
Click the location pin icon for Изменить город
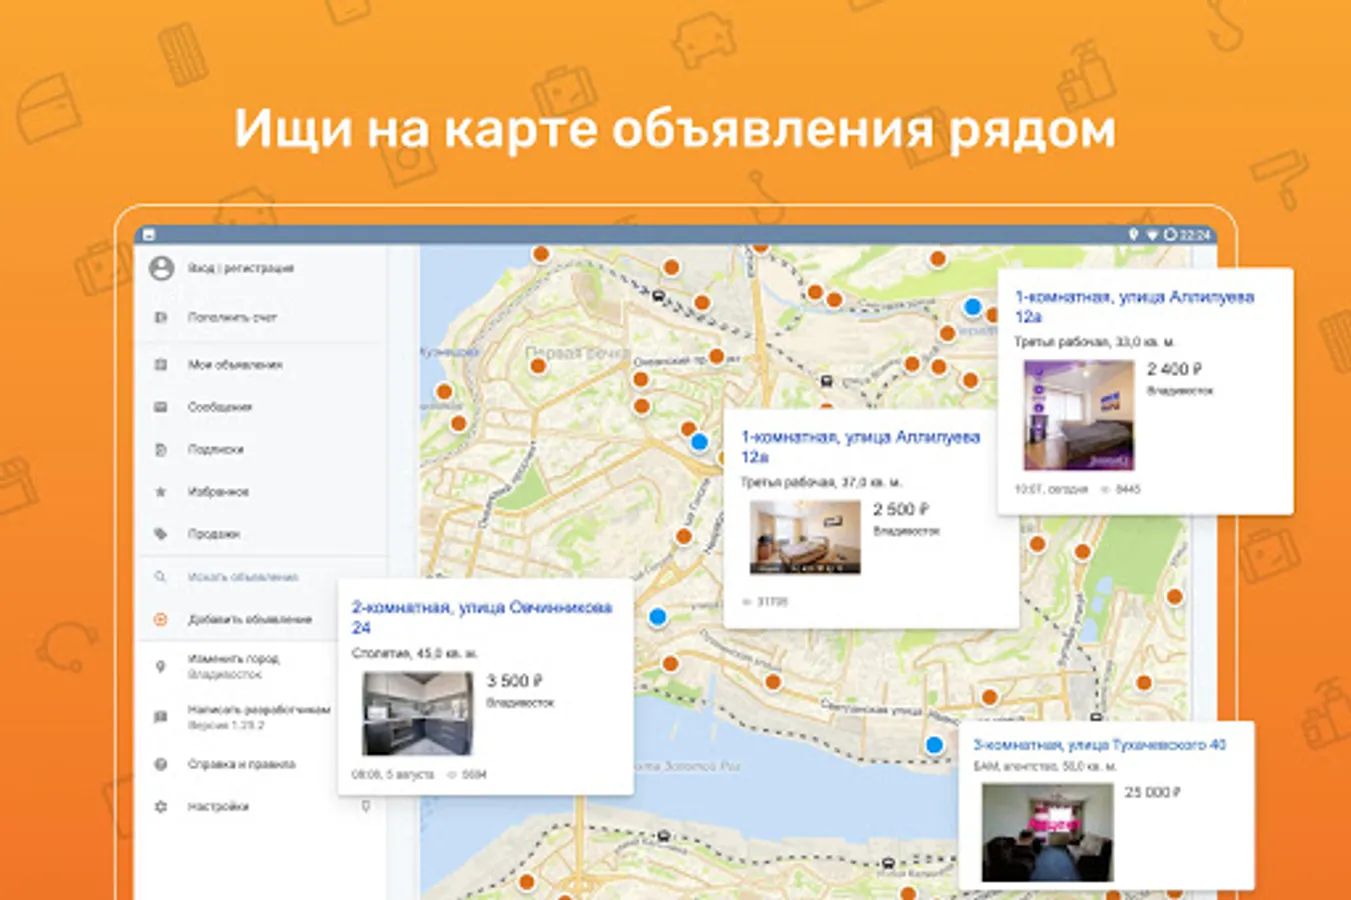pos(161,666)
